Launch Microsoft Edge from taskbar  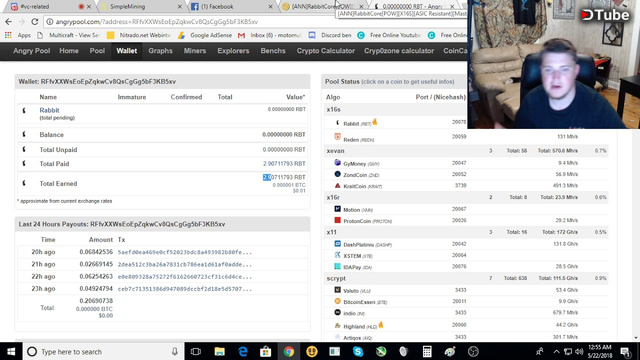(243, 351)
